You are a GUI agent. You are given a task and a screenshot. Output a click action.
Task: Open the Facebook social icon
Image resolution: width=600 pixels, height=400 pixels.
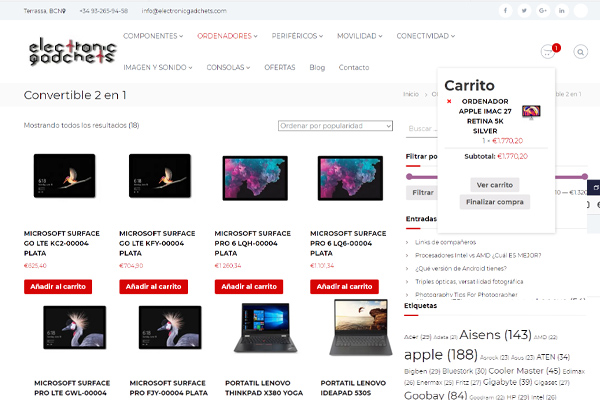(505, 10)
